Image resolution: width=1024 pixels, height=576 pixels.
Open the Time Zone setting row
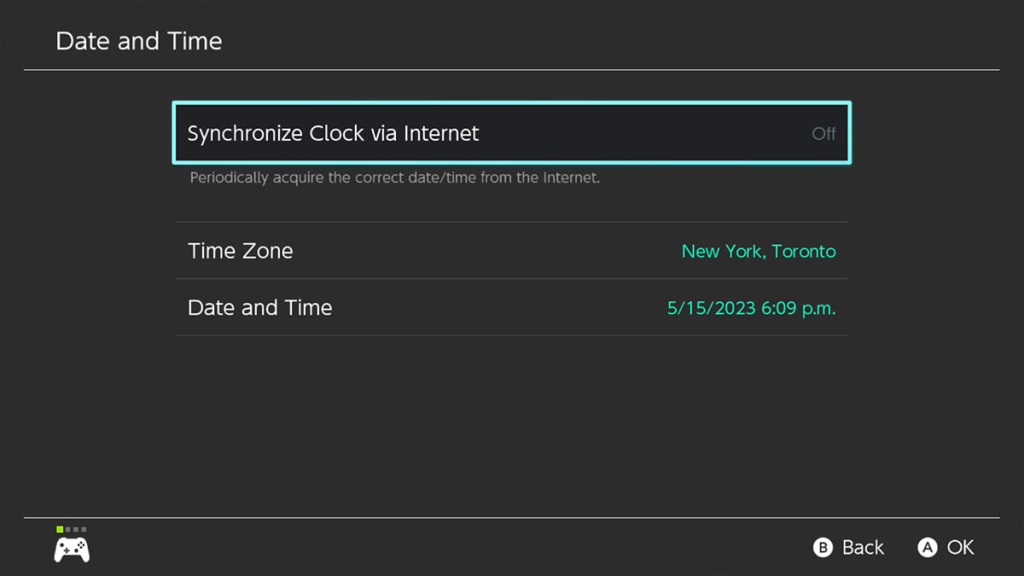point(511,251)
